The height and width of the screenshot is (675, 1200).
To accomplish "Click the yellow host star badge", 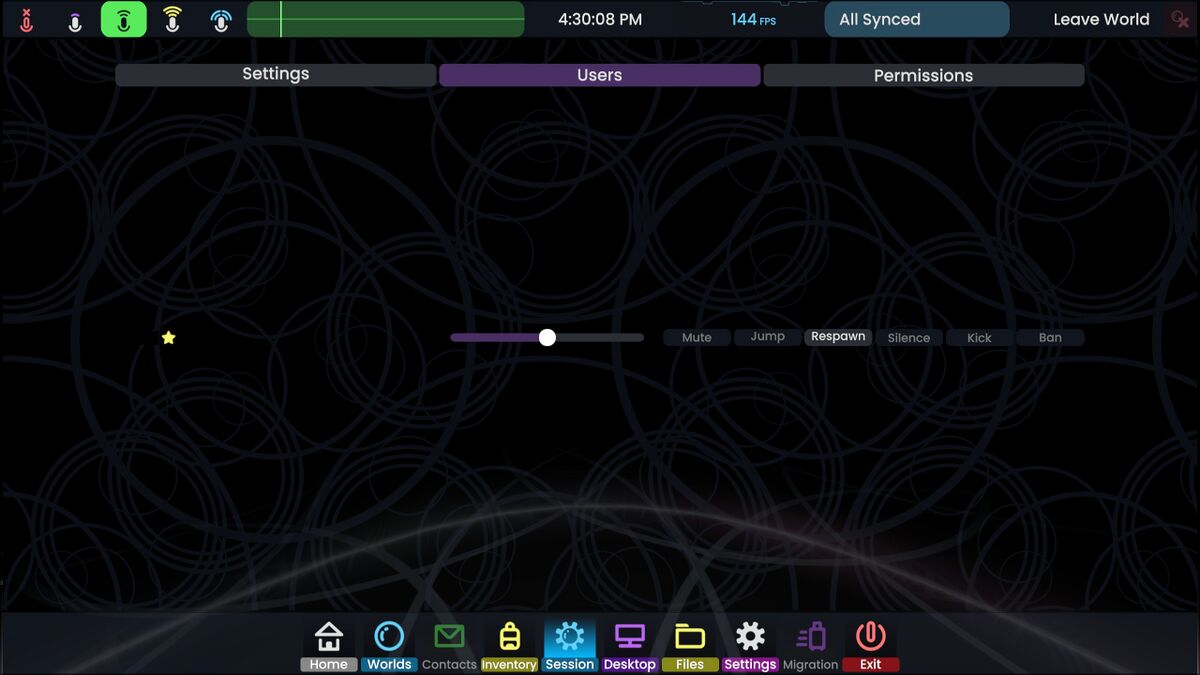I will (168, 337).
